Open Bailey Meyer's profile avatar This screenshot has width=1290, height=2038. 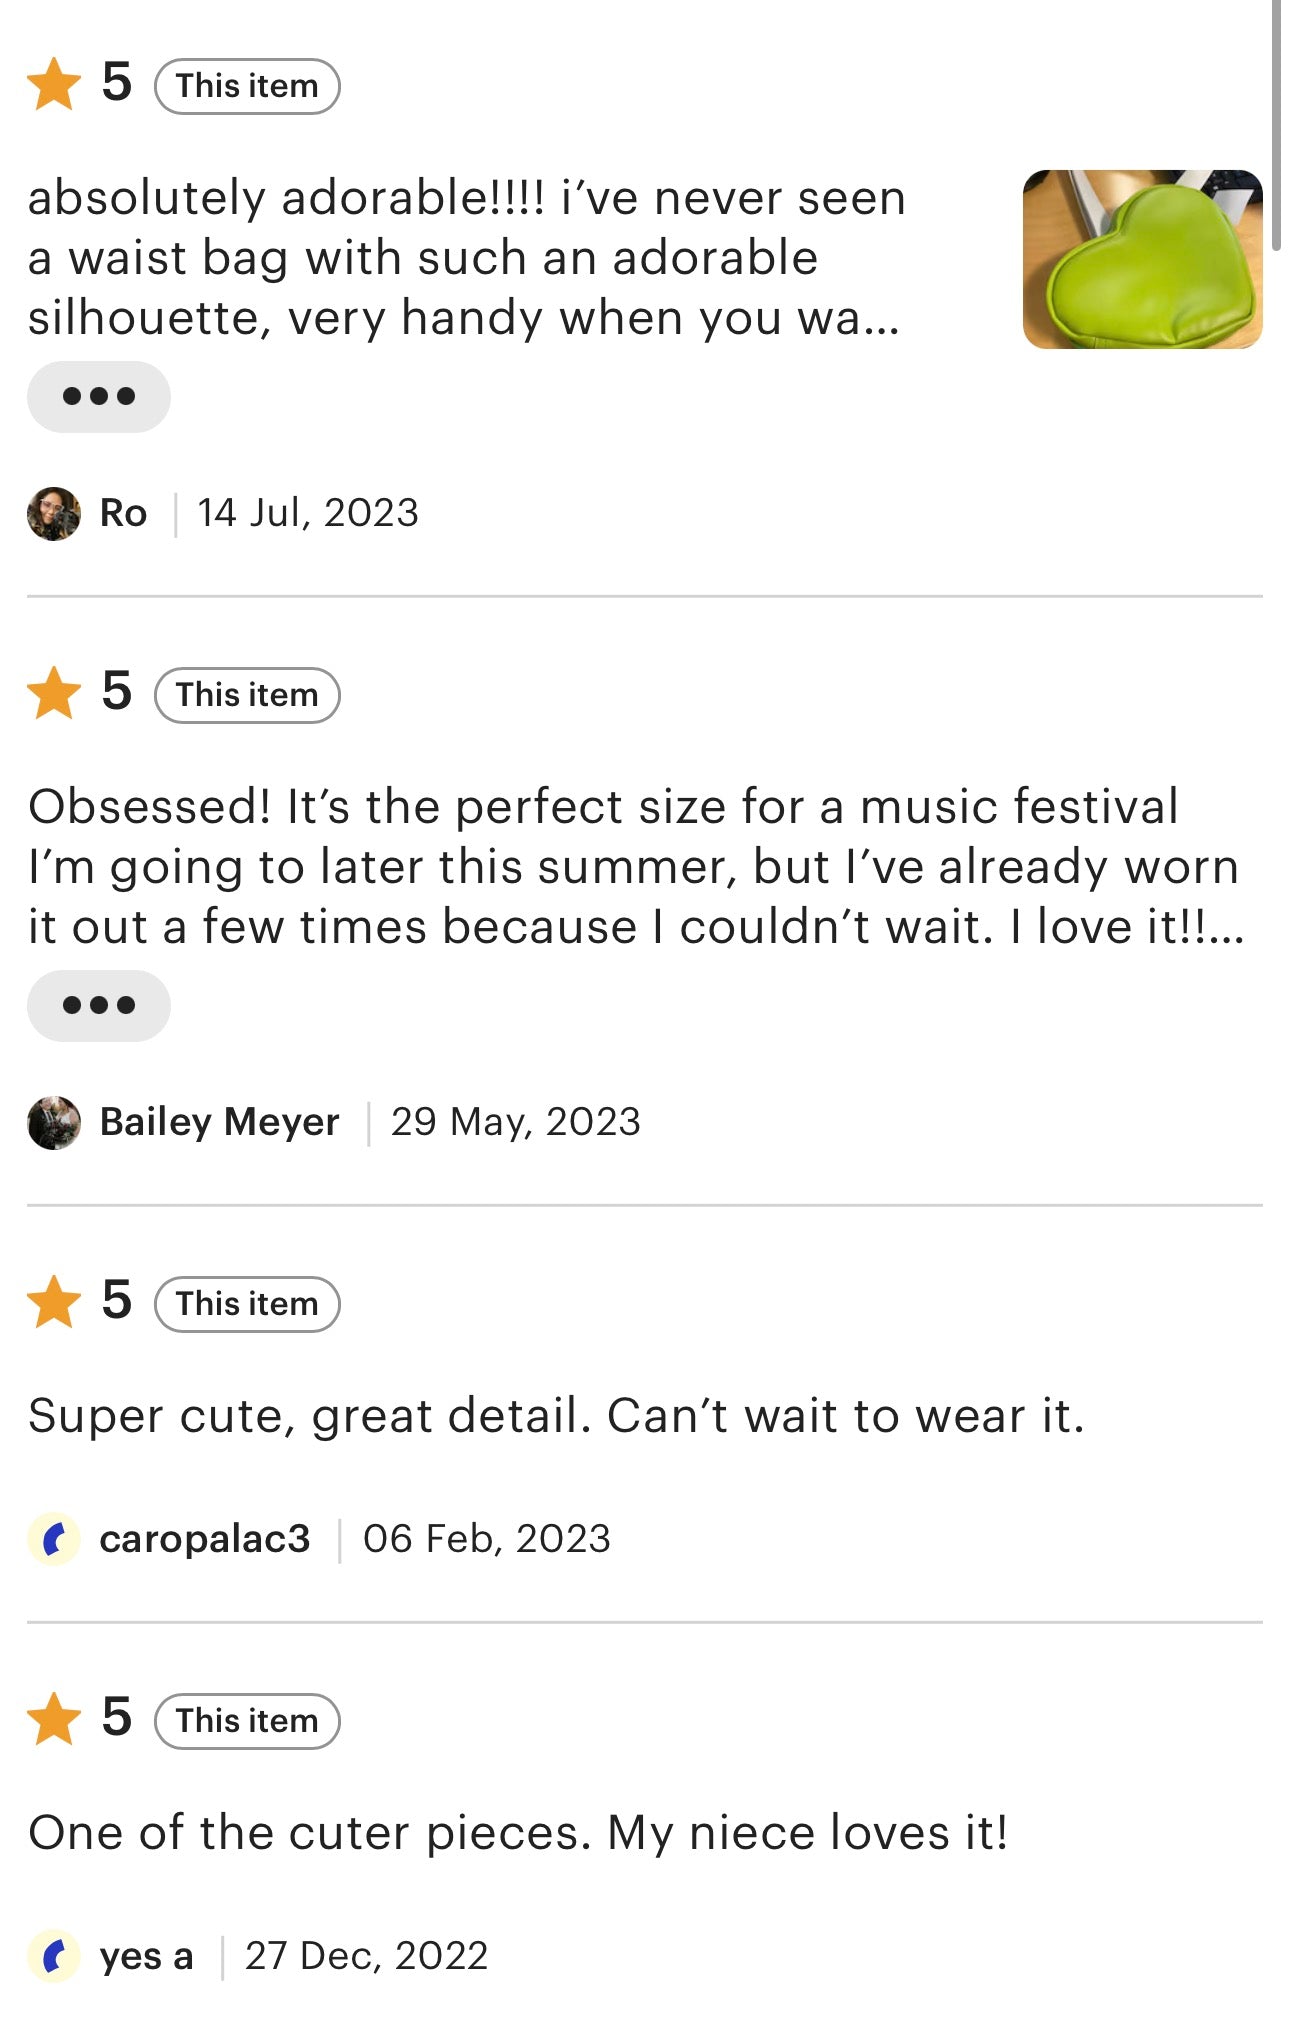54,1123
